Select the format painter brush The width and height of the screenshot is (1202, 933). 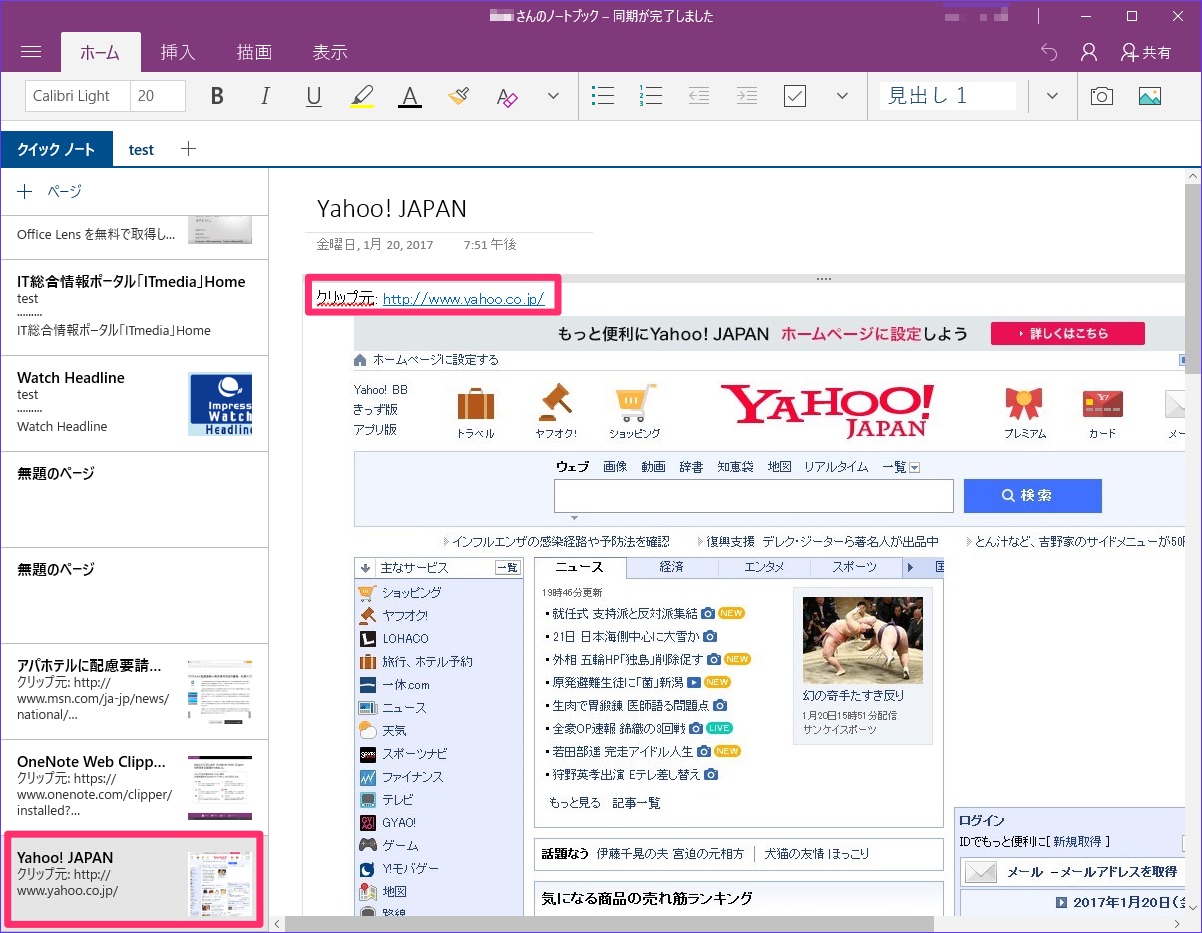458,96
